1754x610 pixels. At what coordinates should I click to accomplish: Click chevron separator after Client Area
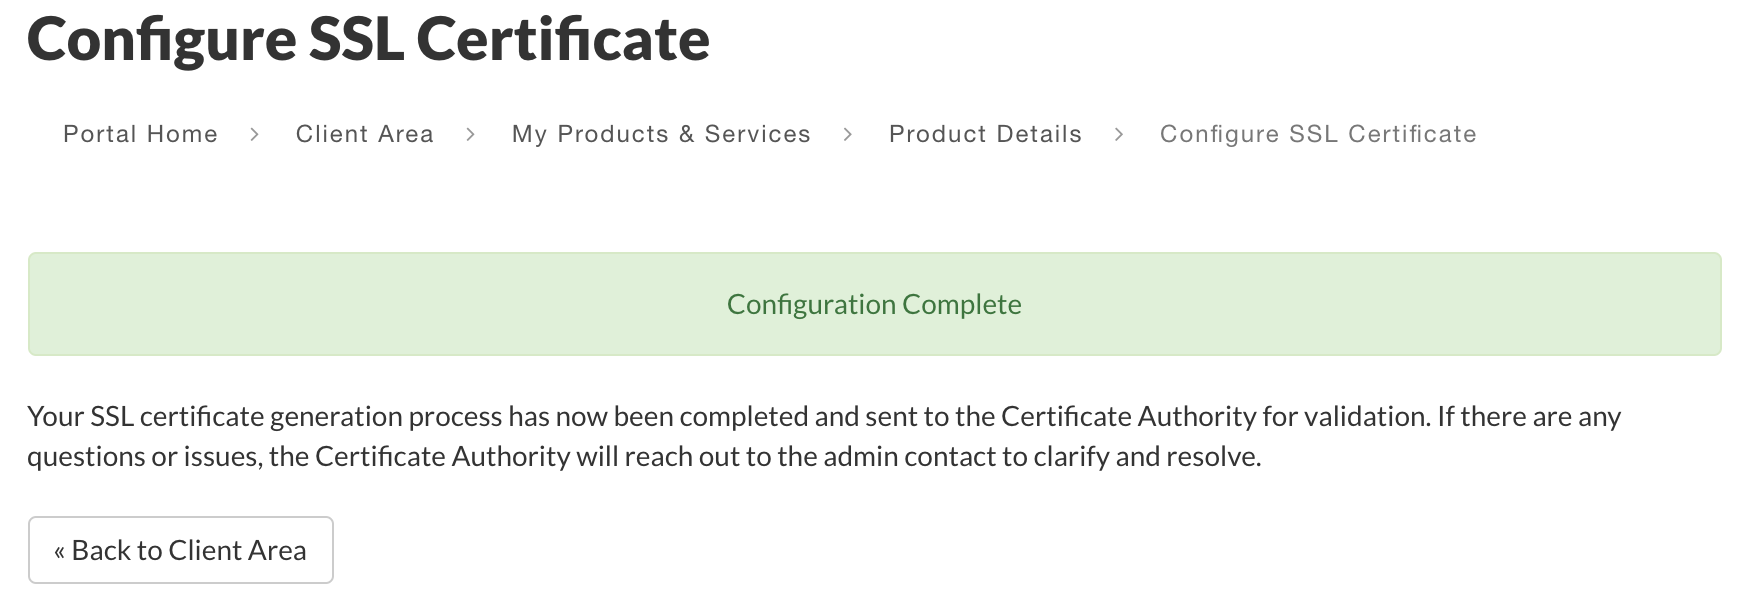[471, 135]
